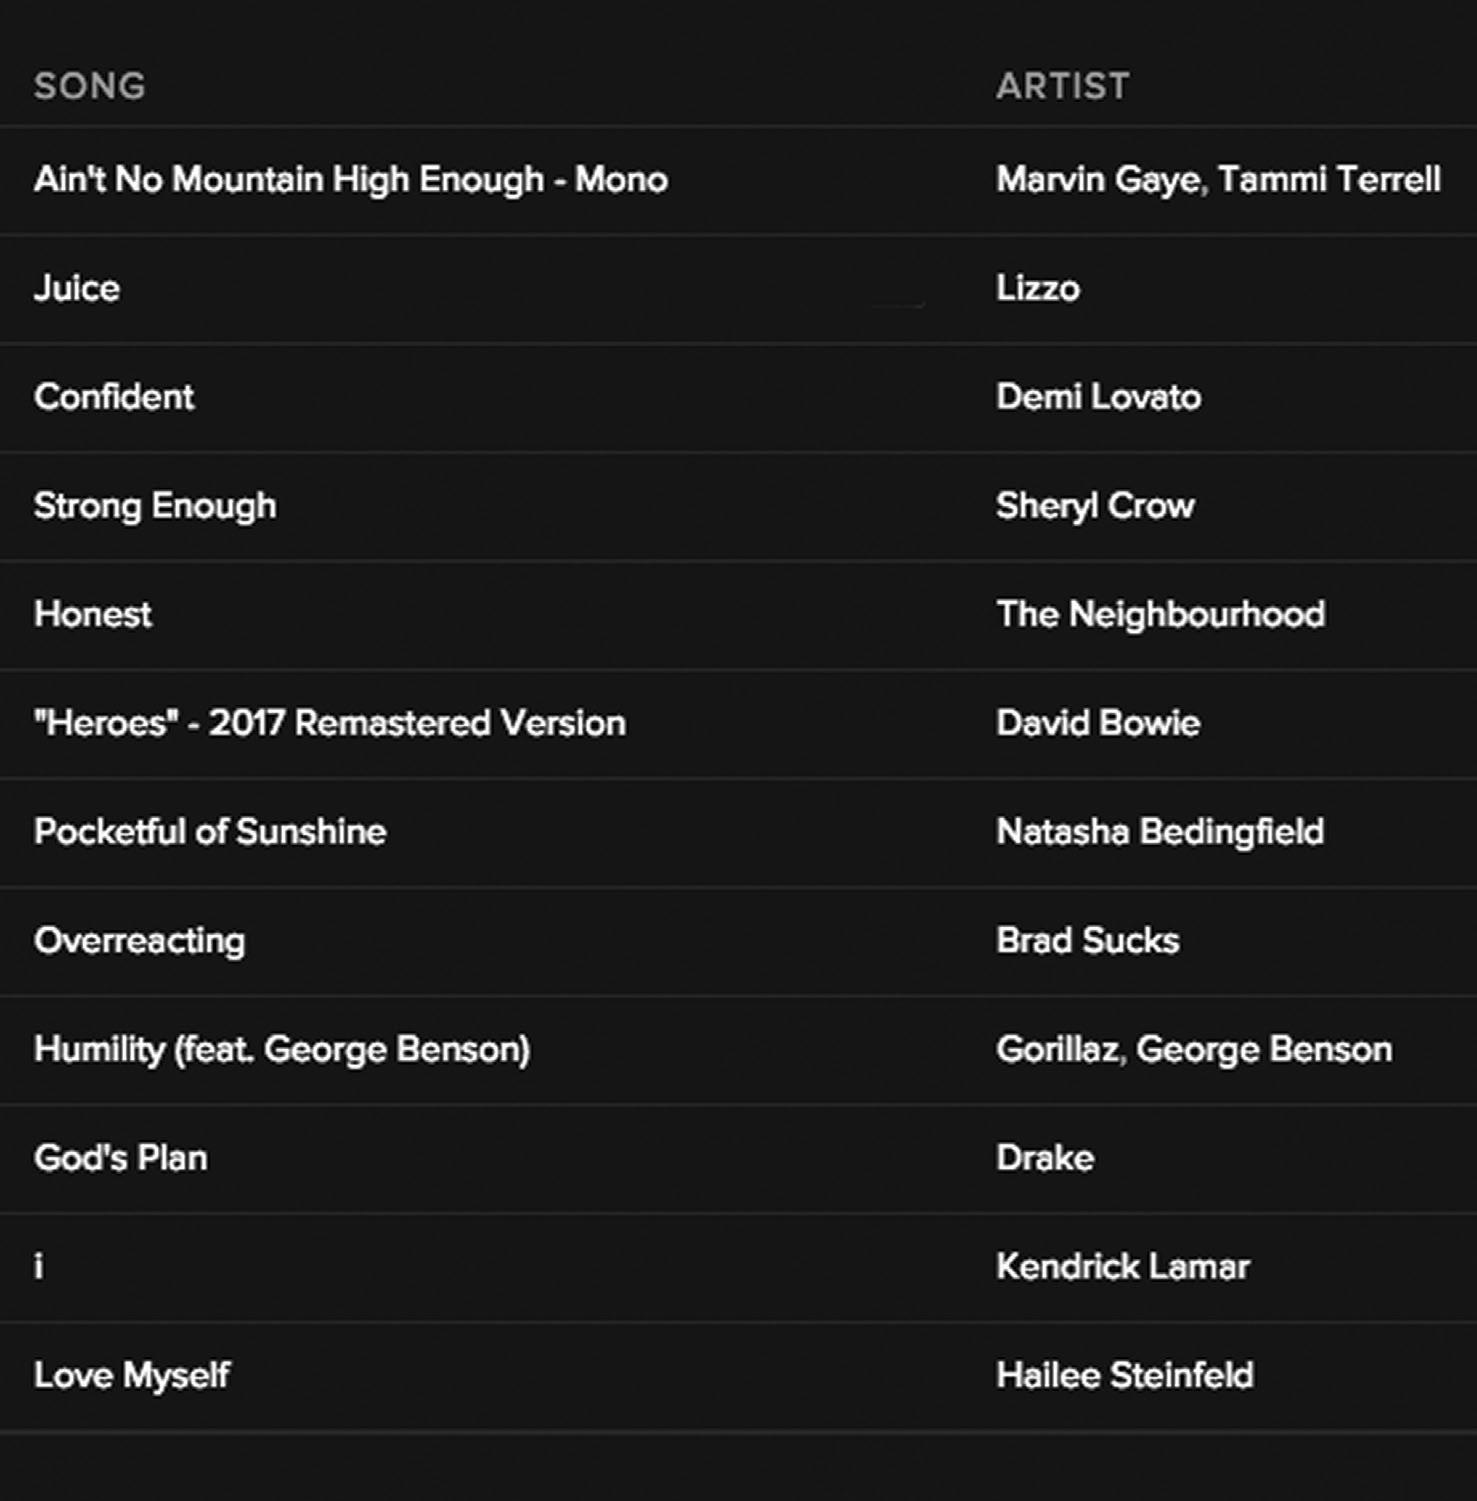1477x1501 pixels.
Task: Select the song Honest
Action: click(x=93, y=614)
